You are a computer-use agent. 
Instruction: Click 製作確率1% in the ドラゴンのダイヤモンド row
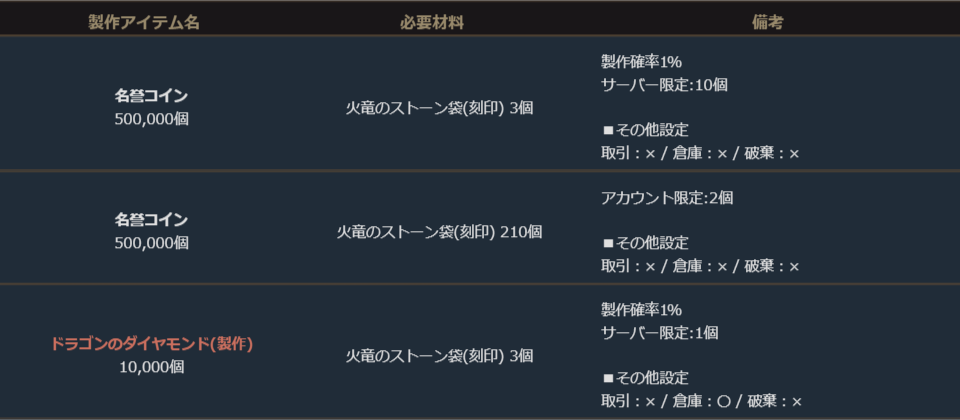[641, 310]
